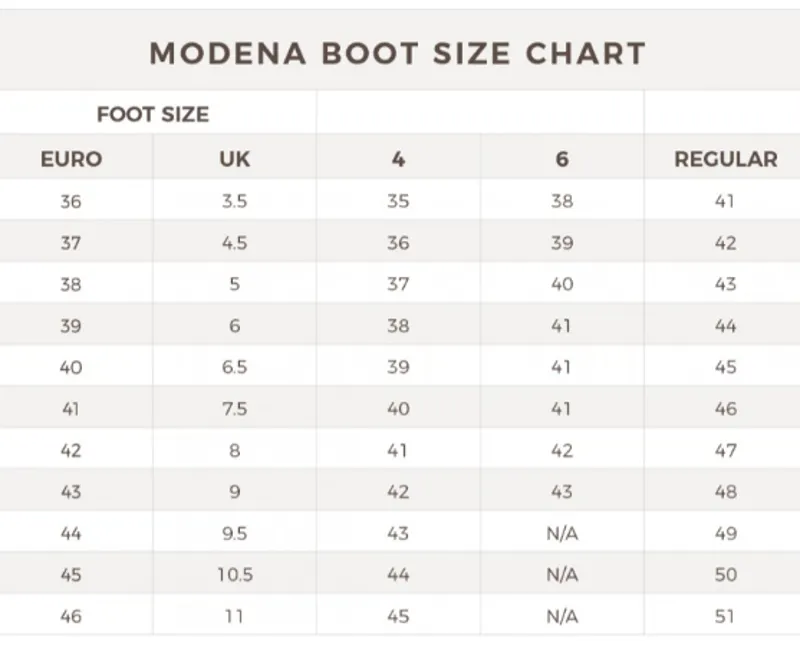Select the REGULAR column header
This screenshot has height=659, width=800.
(726, 159)
